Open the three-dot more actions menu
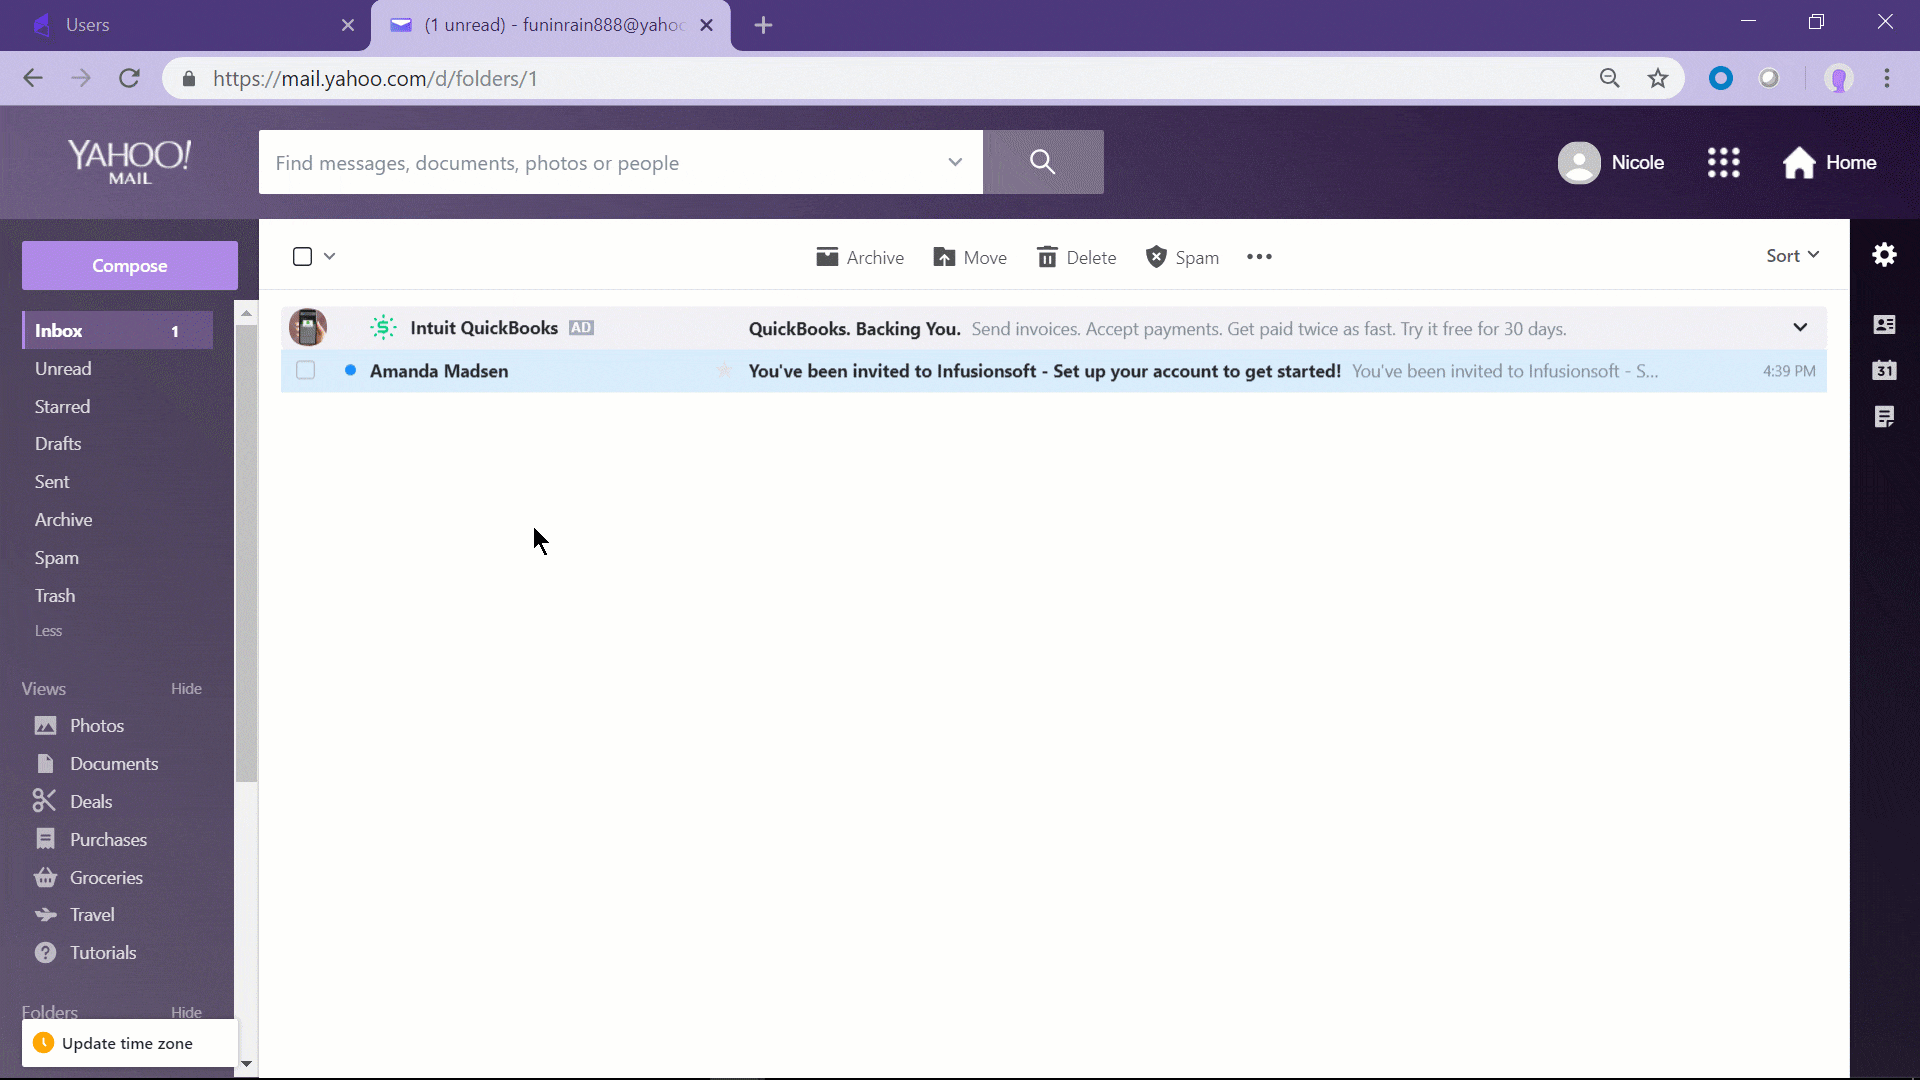 pyautogui.click(x=1259, y=257)
